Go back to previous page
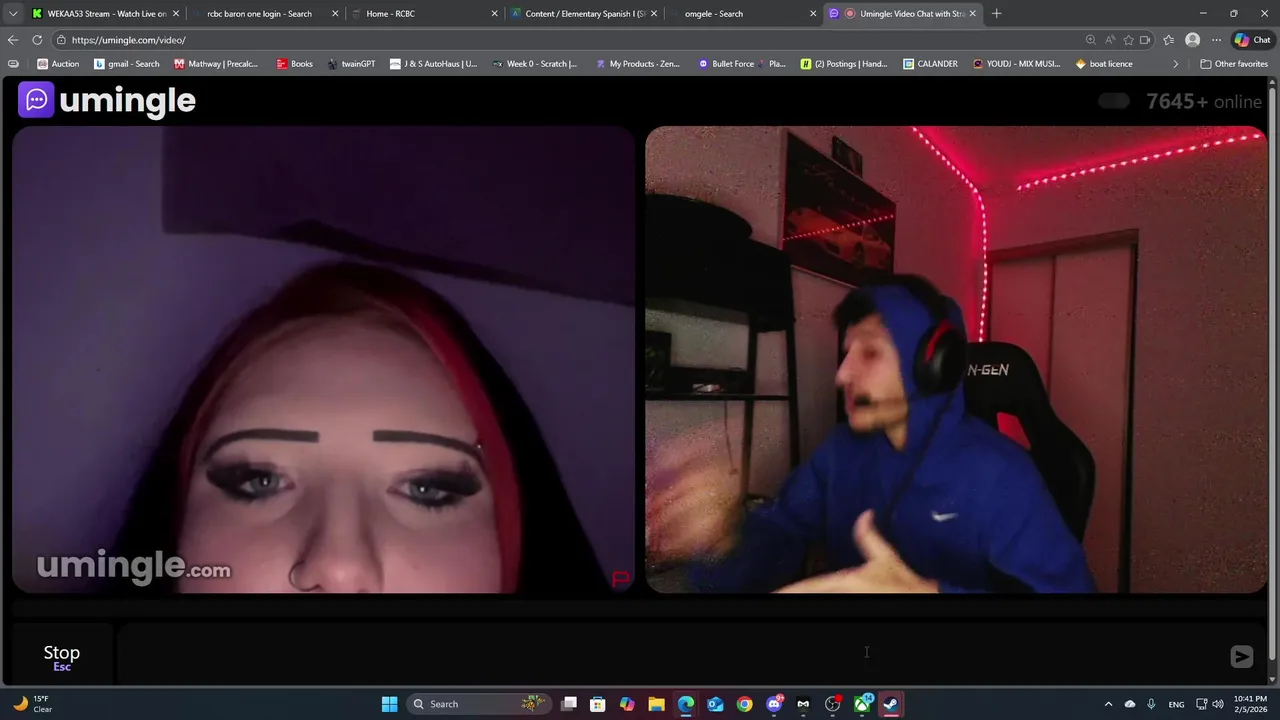Screen dimensions: 1280x720 [x=12, y=40]
